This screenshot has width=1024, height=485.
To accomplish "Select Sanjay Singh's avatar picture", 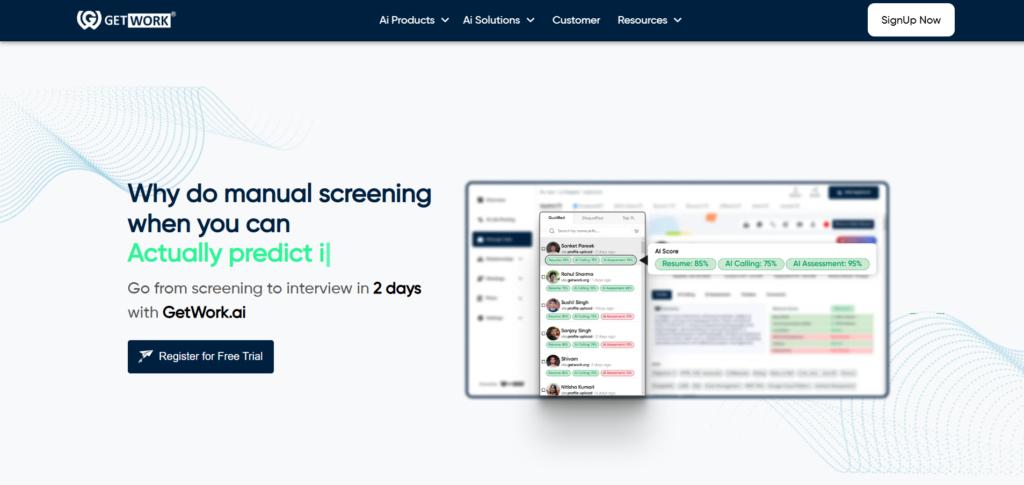I will click(553, 332).
